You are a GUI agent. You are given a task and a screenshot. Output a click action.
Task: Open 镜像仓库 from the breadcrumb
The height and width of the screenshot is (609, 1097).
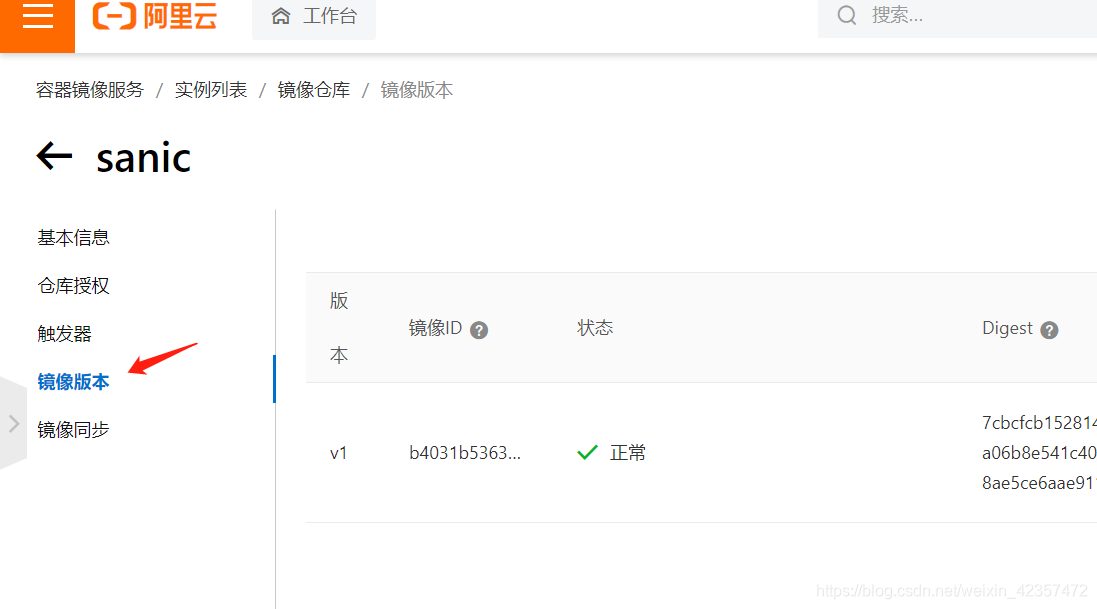[314, 89]
